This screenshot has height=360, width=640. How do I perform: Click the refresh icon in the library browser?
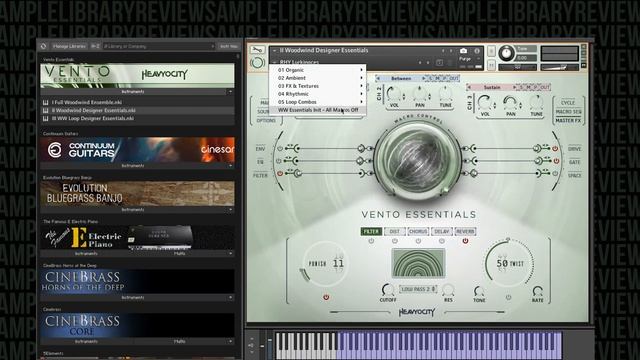tap(44, 46)
